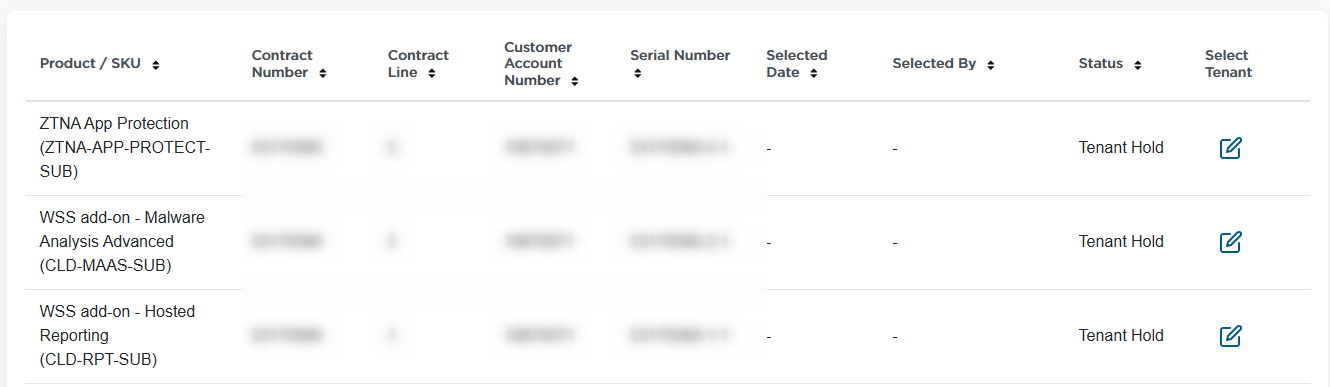Sort by Selected Date arrows

814,73
